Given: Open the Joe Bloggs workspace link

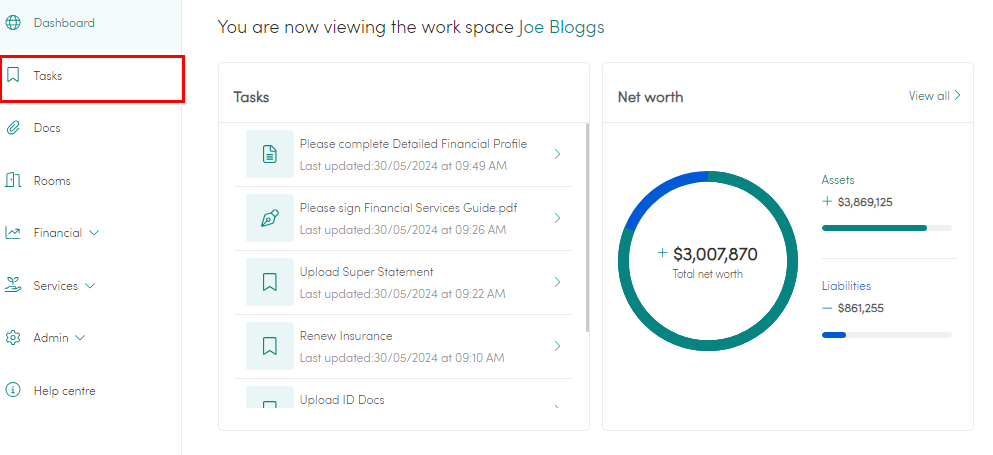Looking at the screenshot, I should click(561, 27).
